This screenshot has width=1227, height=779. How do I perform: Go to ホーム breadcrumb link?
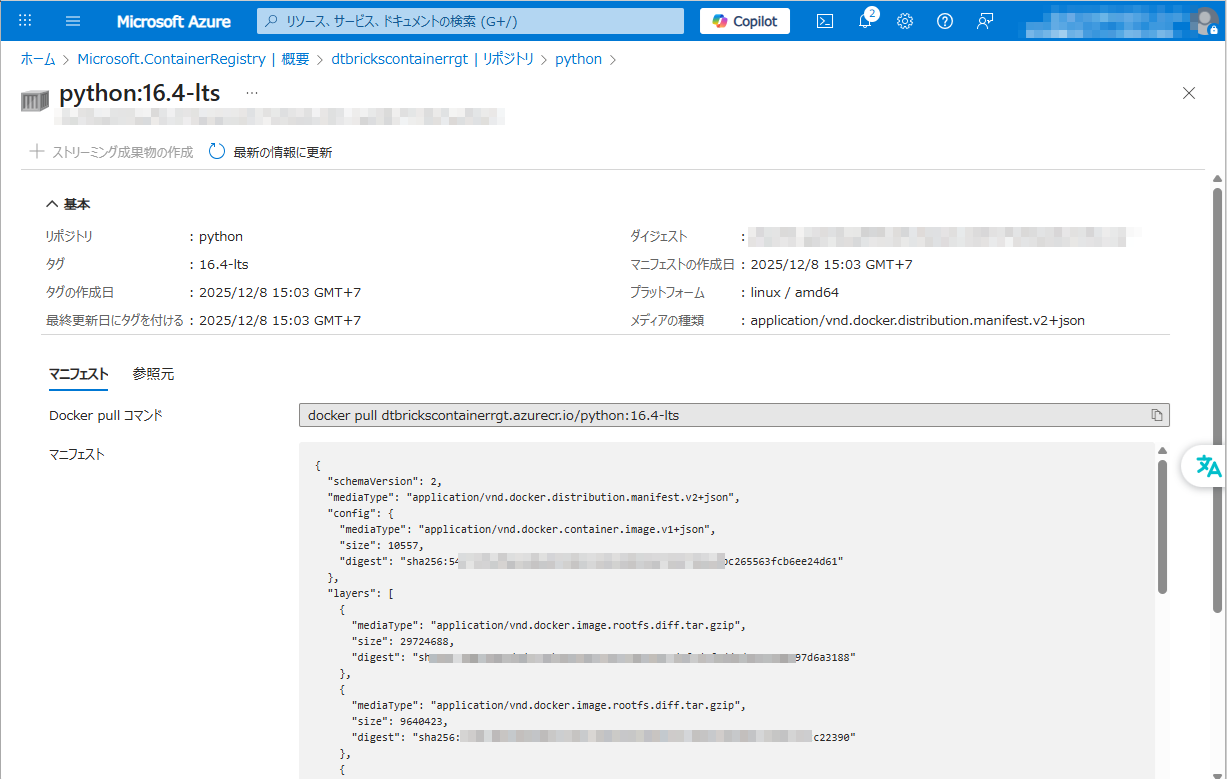click(38, 59)
